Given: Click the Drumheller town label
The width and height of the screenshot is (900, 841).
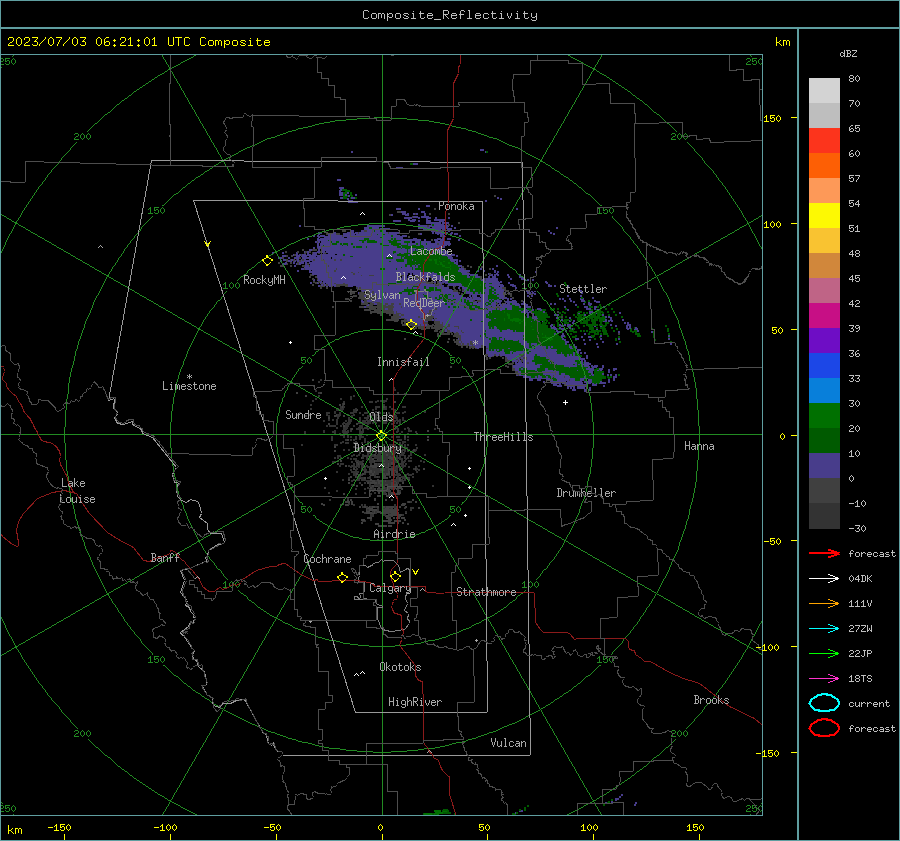Looking at the screenshot, I should [x=586, y=493].
